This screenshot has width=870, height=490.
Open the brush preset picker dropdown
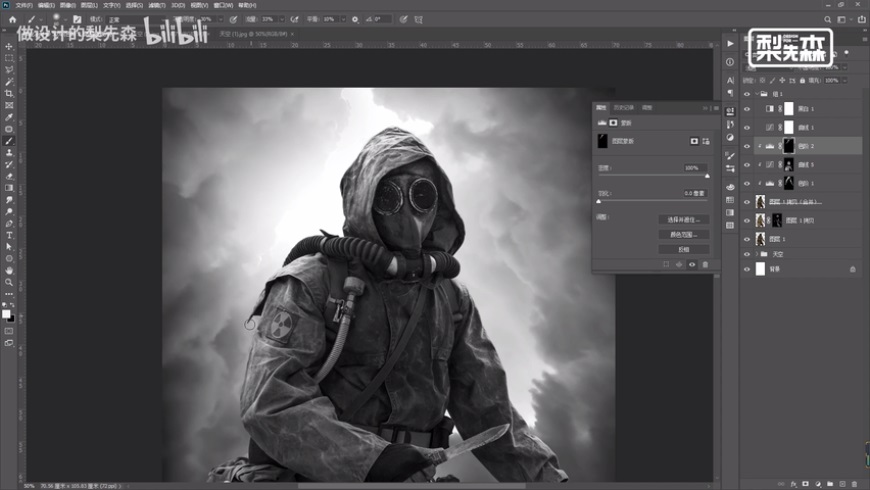click(x=65, y=19)
